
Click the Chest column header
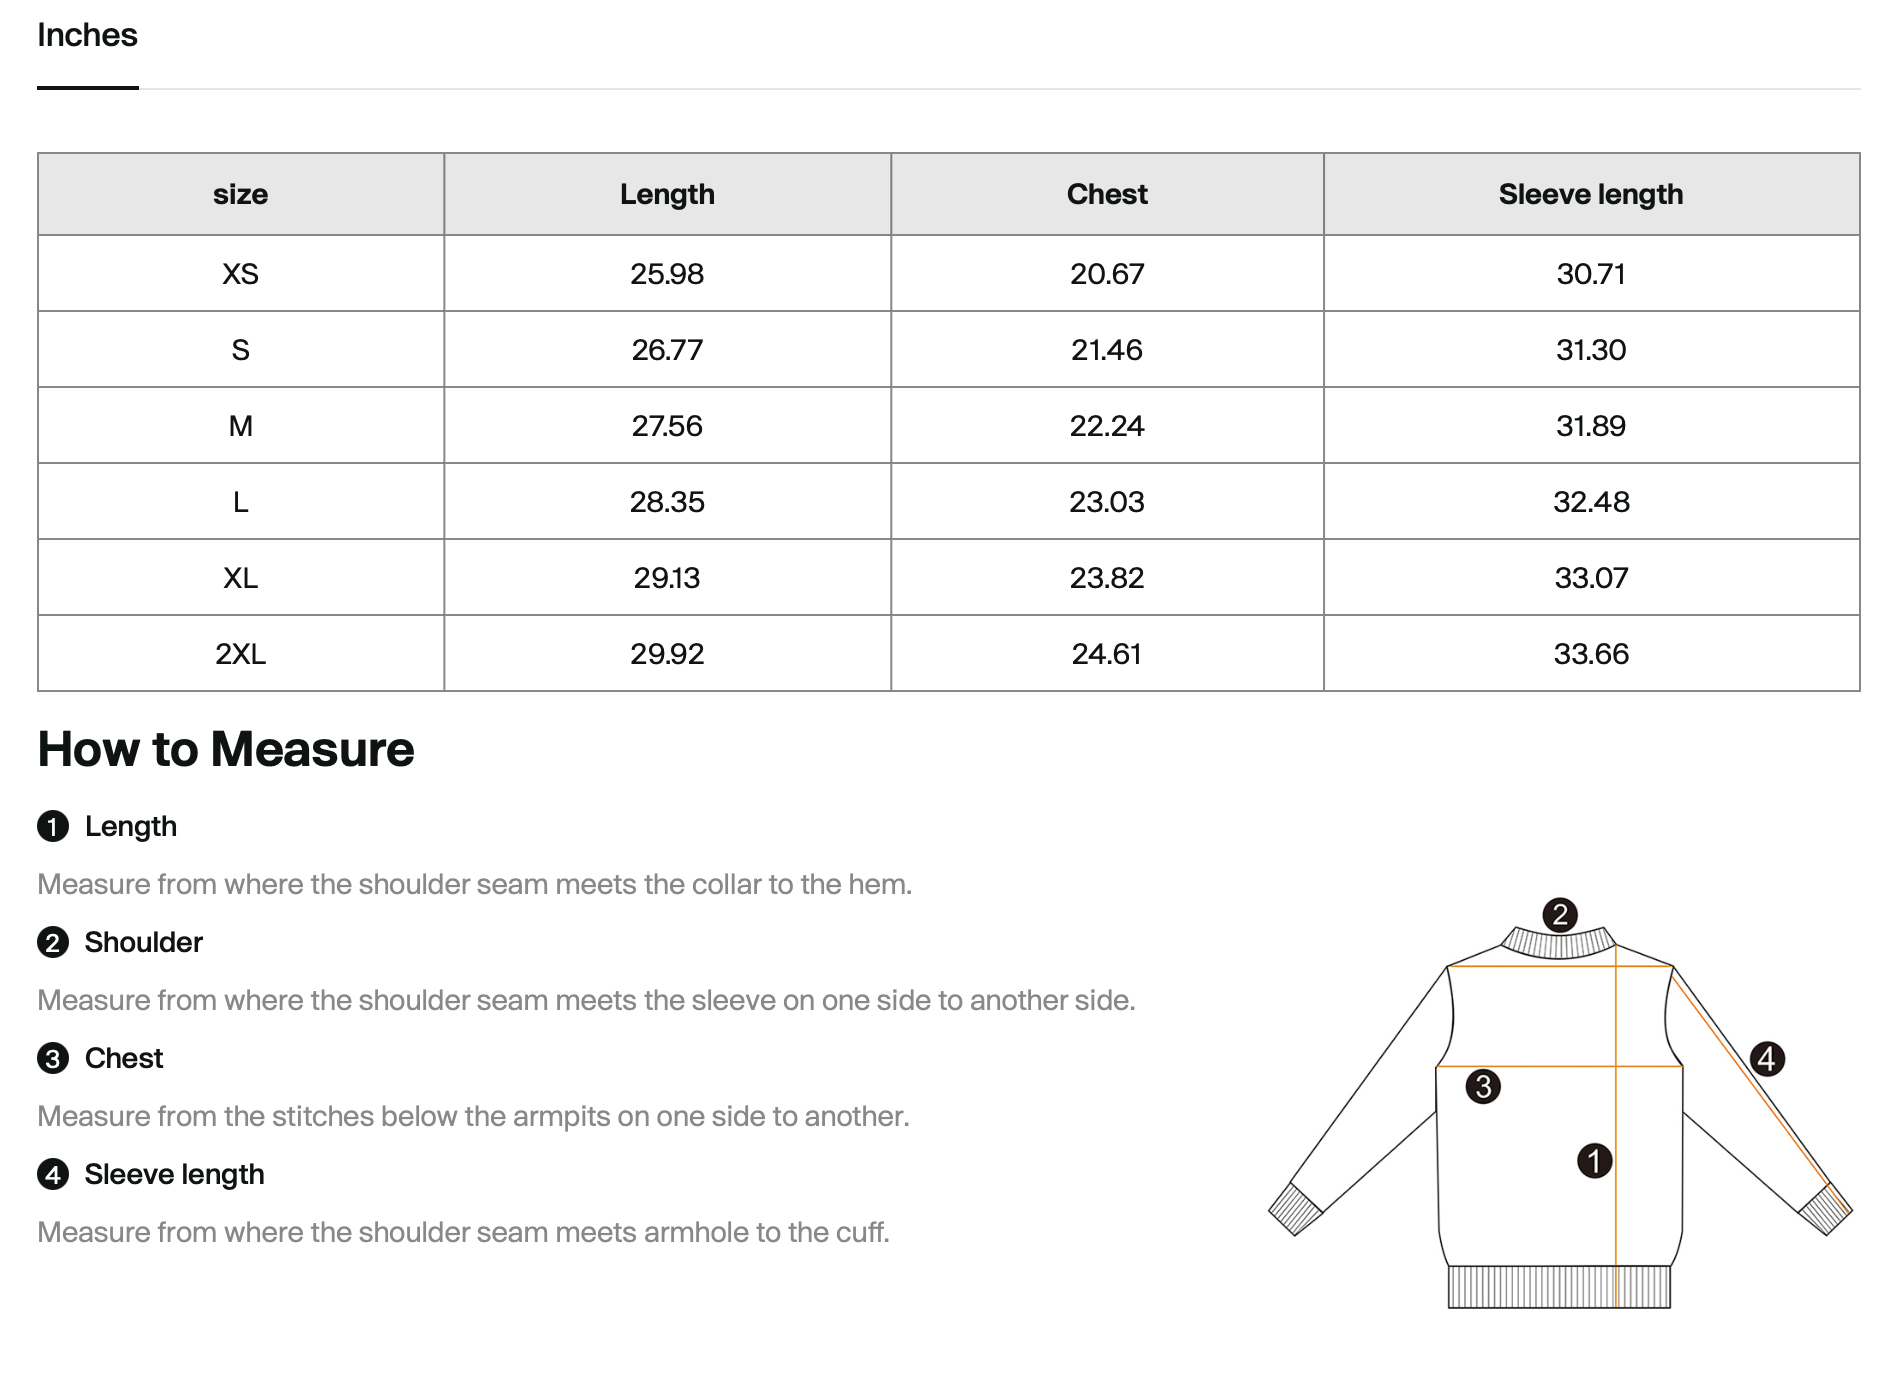(1107, 194)
